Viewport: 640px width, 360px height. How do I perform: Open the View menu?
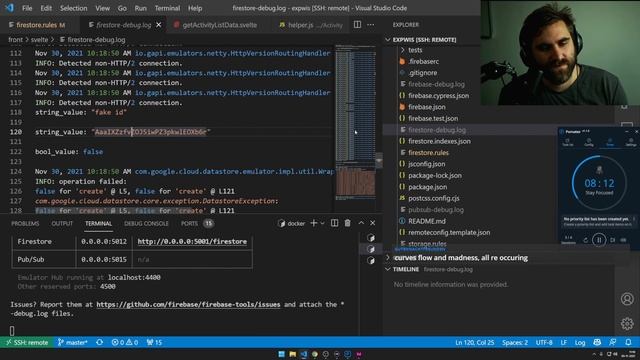pyautogui.click(x=102, y=8)
